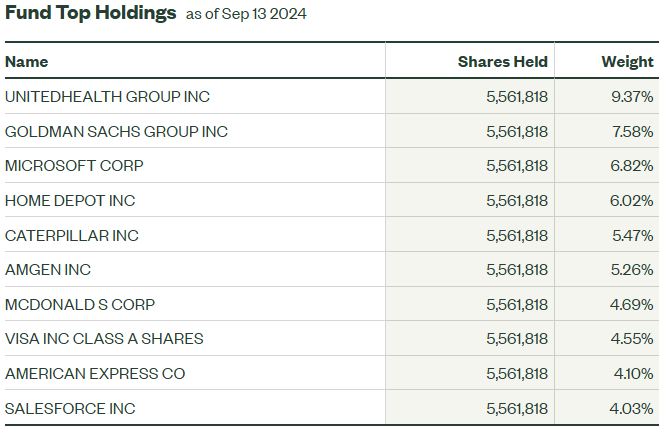Click the Shares Held column header
The width and height of the screenshot is (663, 430).
pyautogui.click(x=502, y=62)
